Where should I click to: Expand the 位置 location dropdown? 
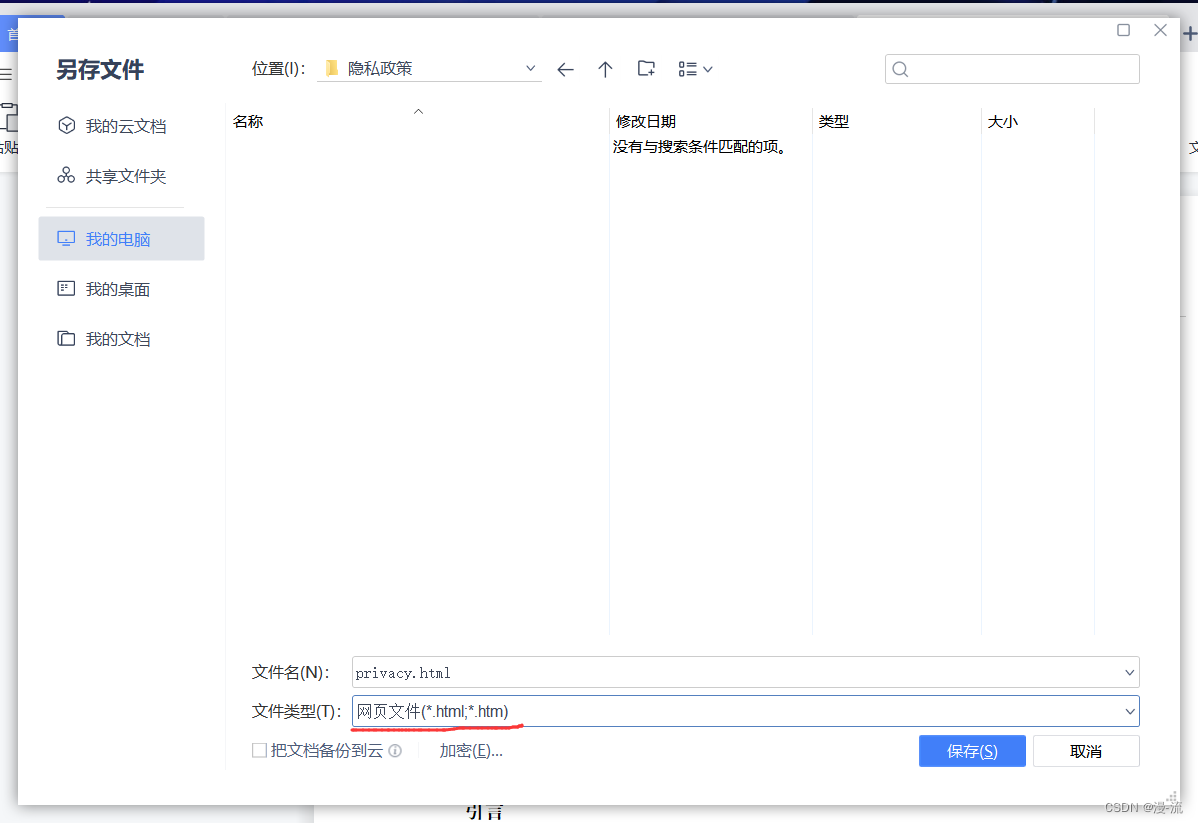tap(530, 68)
